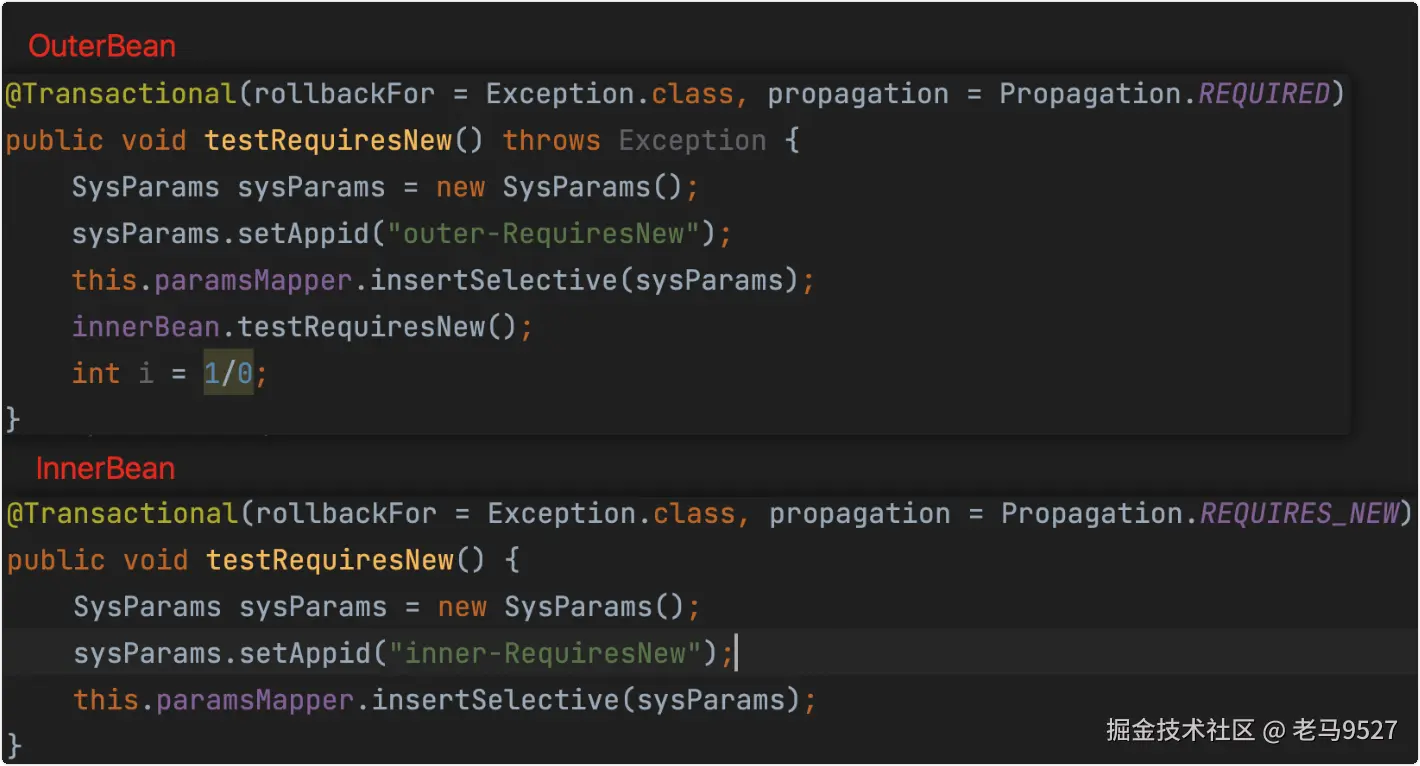Image resolution: width=1420 pixels, height=766 pixels.
Task: Click first new SysParams() constructor
Action: tap(566, 188)
